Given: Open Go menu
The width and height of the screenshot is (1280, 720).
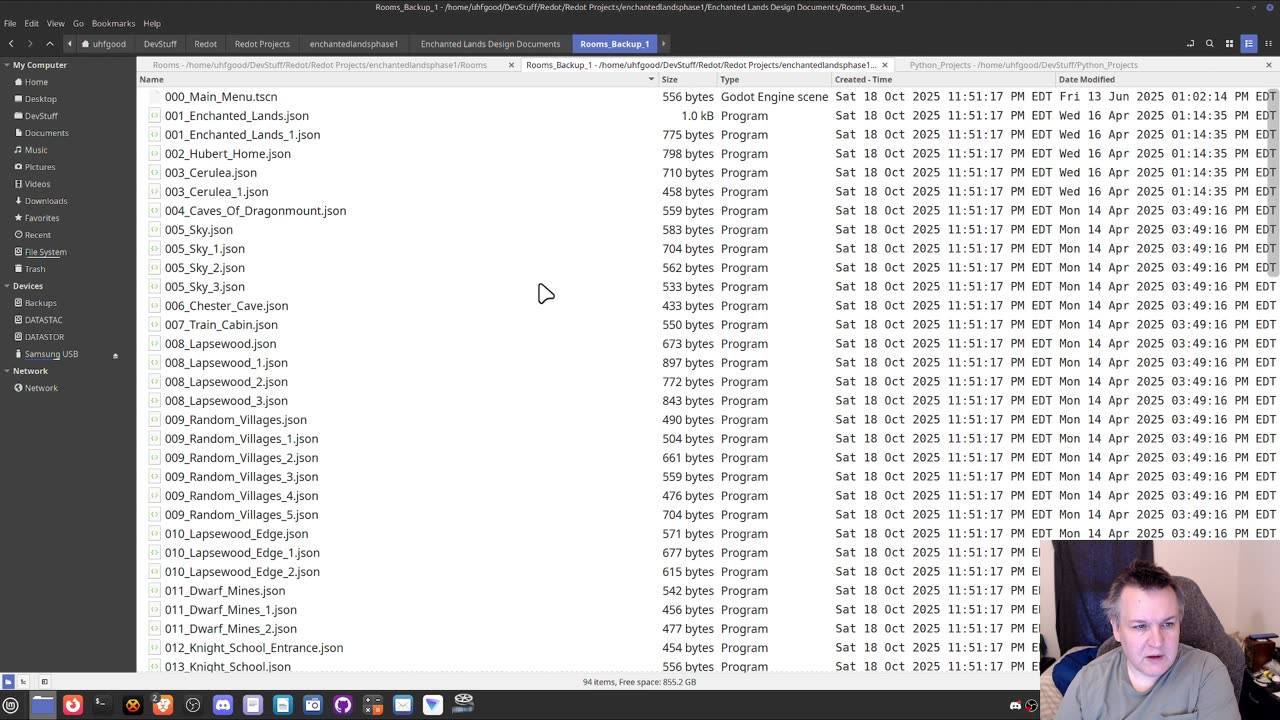Looking at the screenshot, I should tap(78, 23).
